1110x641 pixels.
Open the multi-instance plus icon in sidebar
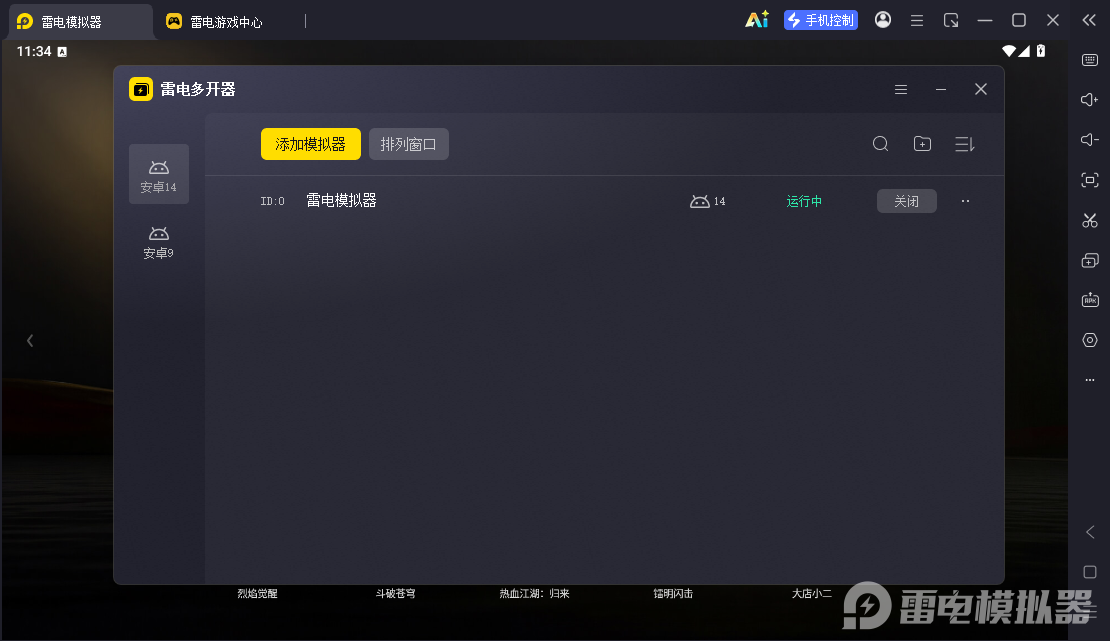point(1090,261)
